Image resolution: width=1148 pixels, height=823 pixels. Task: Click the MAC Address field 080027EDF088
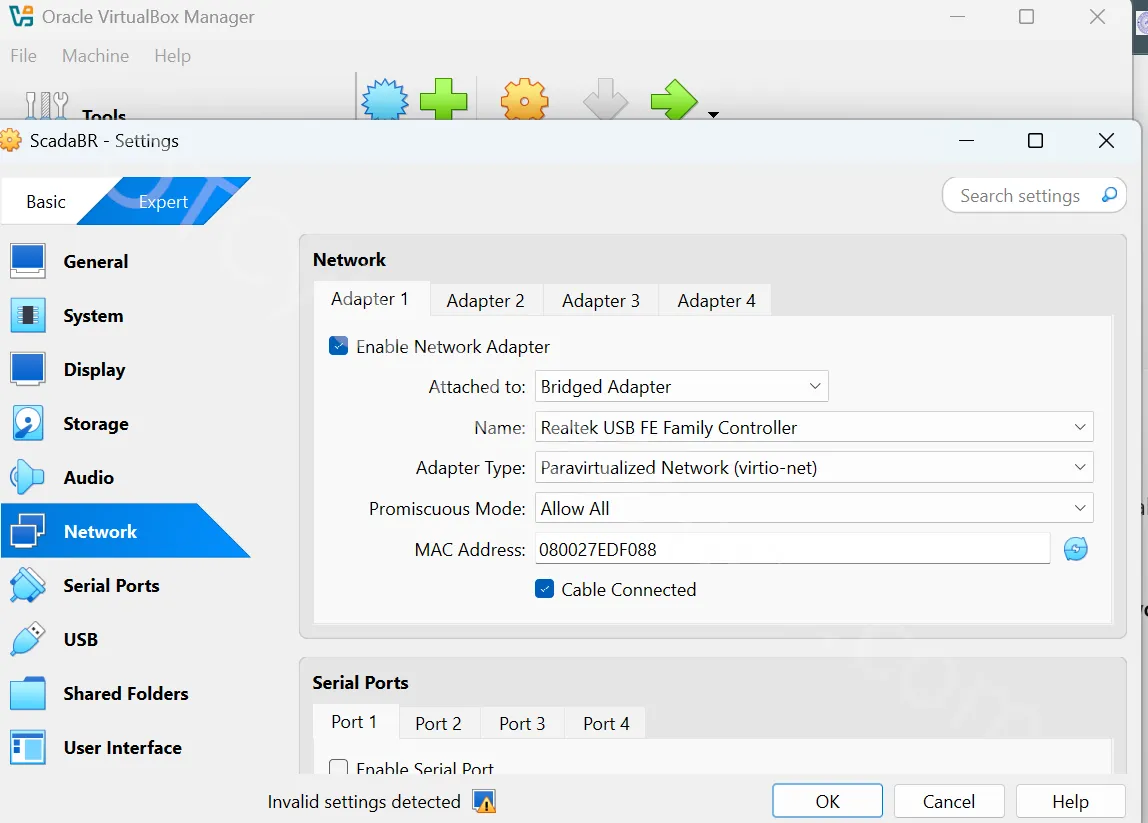pyautogui.click(x=792, y=548)
